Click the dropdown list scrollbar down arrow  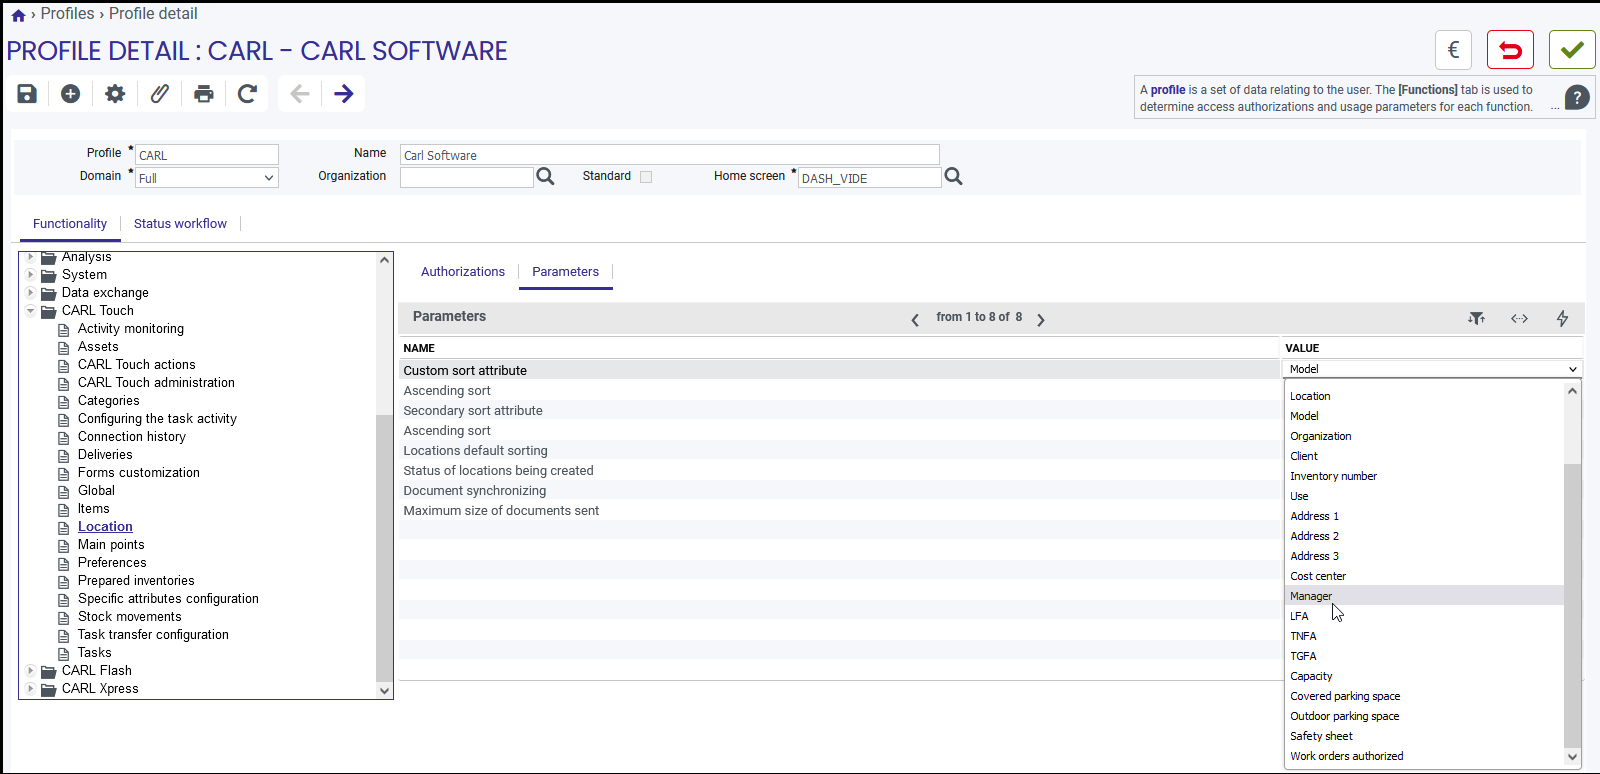coord(1573,757)
